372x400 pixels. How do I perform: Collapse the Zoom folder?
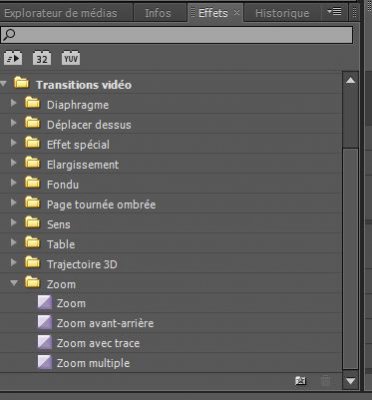point(14,283)
